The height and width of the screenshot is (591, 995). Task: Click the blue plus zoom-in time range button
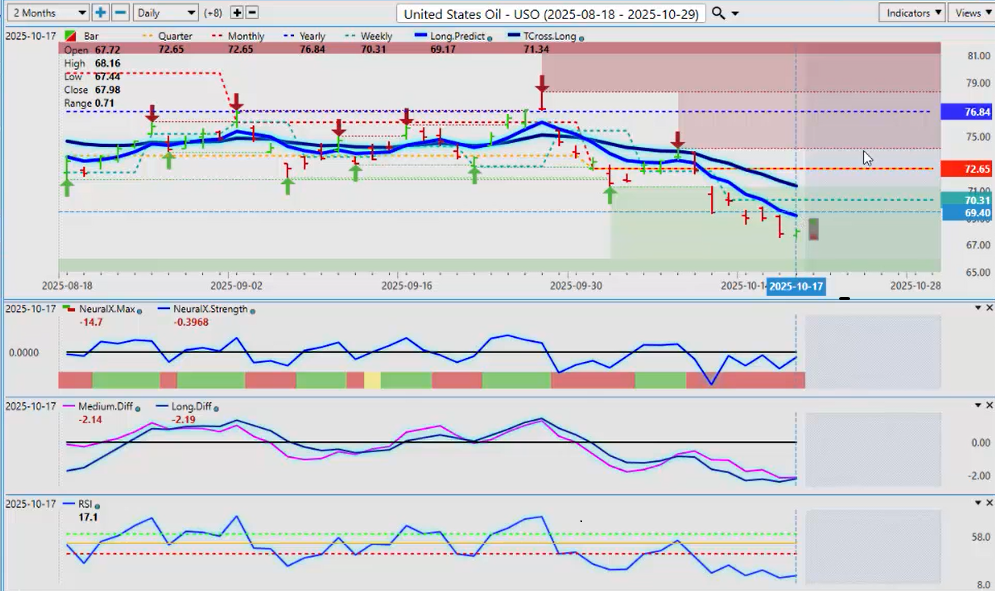101,13
